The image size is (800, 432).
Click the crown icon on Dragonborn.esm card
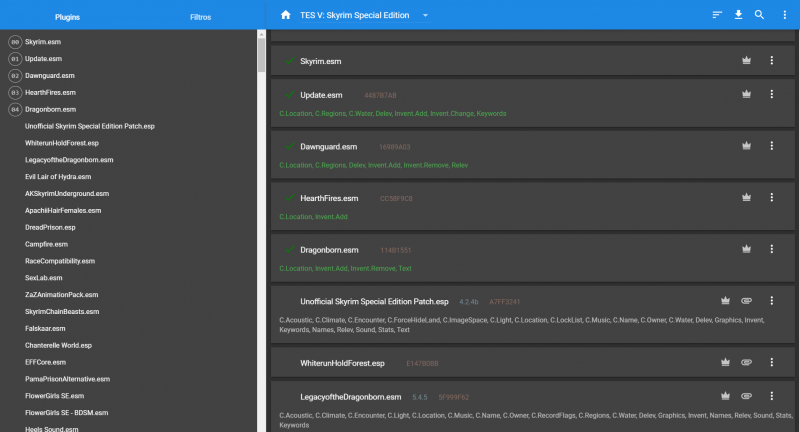746,249
